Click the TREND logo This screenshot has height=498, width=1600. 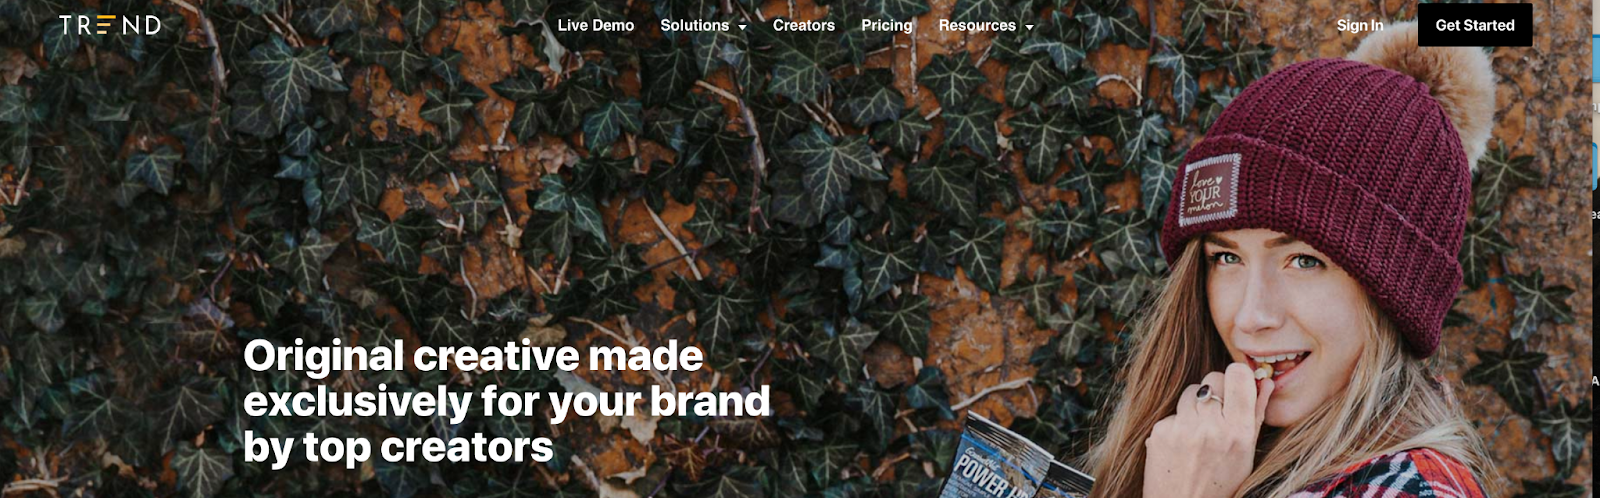[x=110, y=25]
